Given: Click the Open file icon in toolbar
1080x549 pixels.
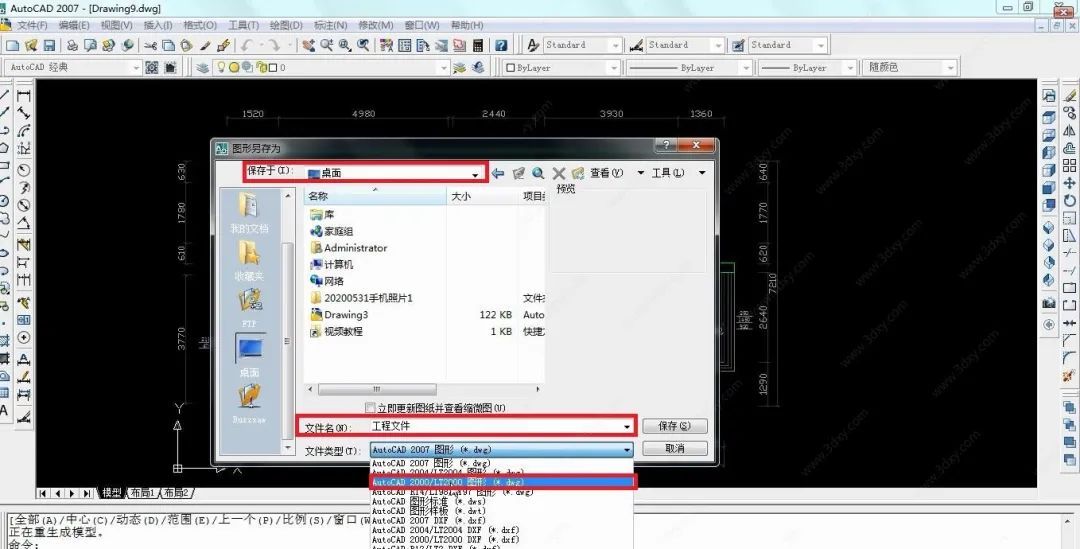Looking at the screenshot, I should pos(31,45).
